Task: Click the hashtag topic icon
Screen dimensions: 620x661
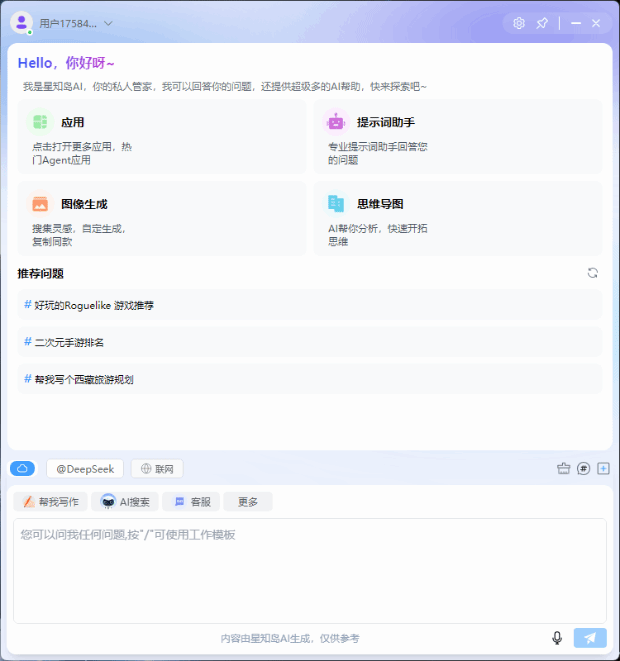Action: (x=583, y=468)
